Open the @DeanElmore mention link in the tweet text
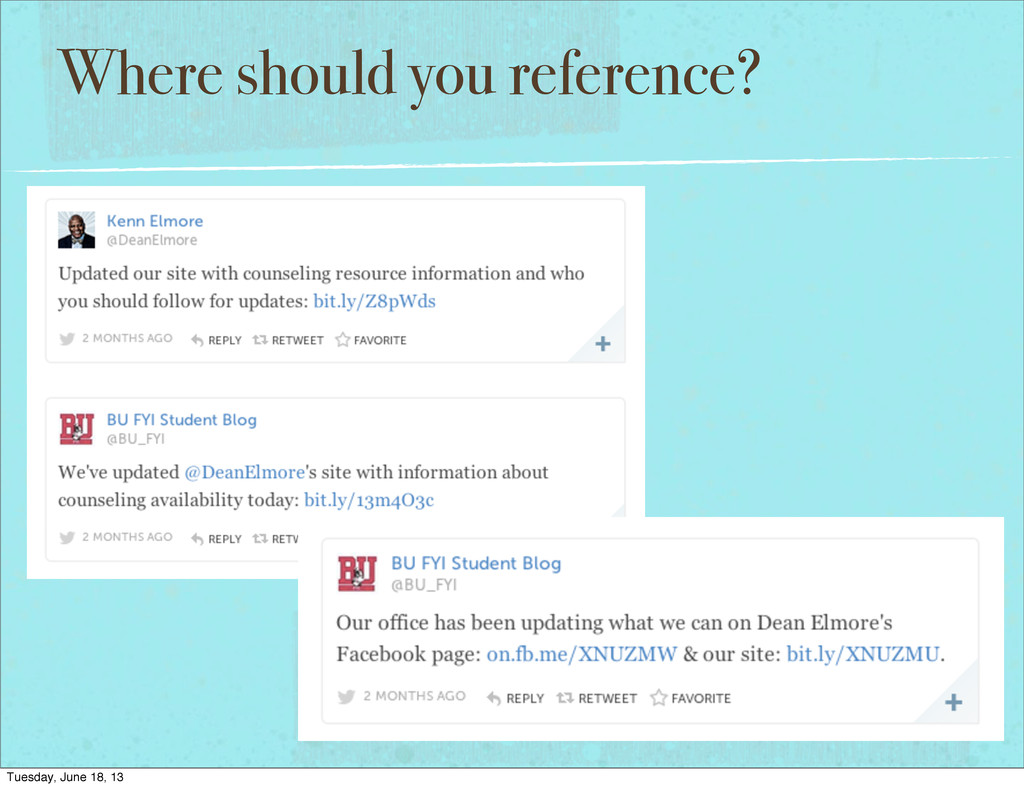This screenshot has height=788, width=1024. pos(245,472)
